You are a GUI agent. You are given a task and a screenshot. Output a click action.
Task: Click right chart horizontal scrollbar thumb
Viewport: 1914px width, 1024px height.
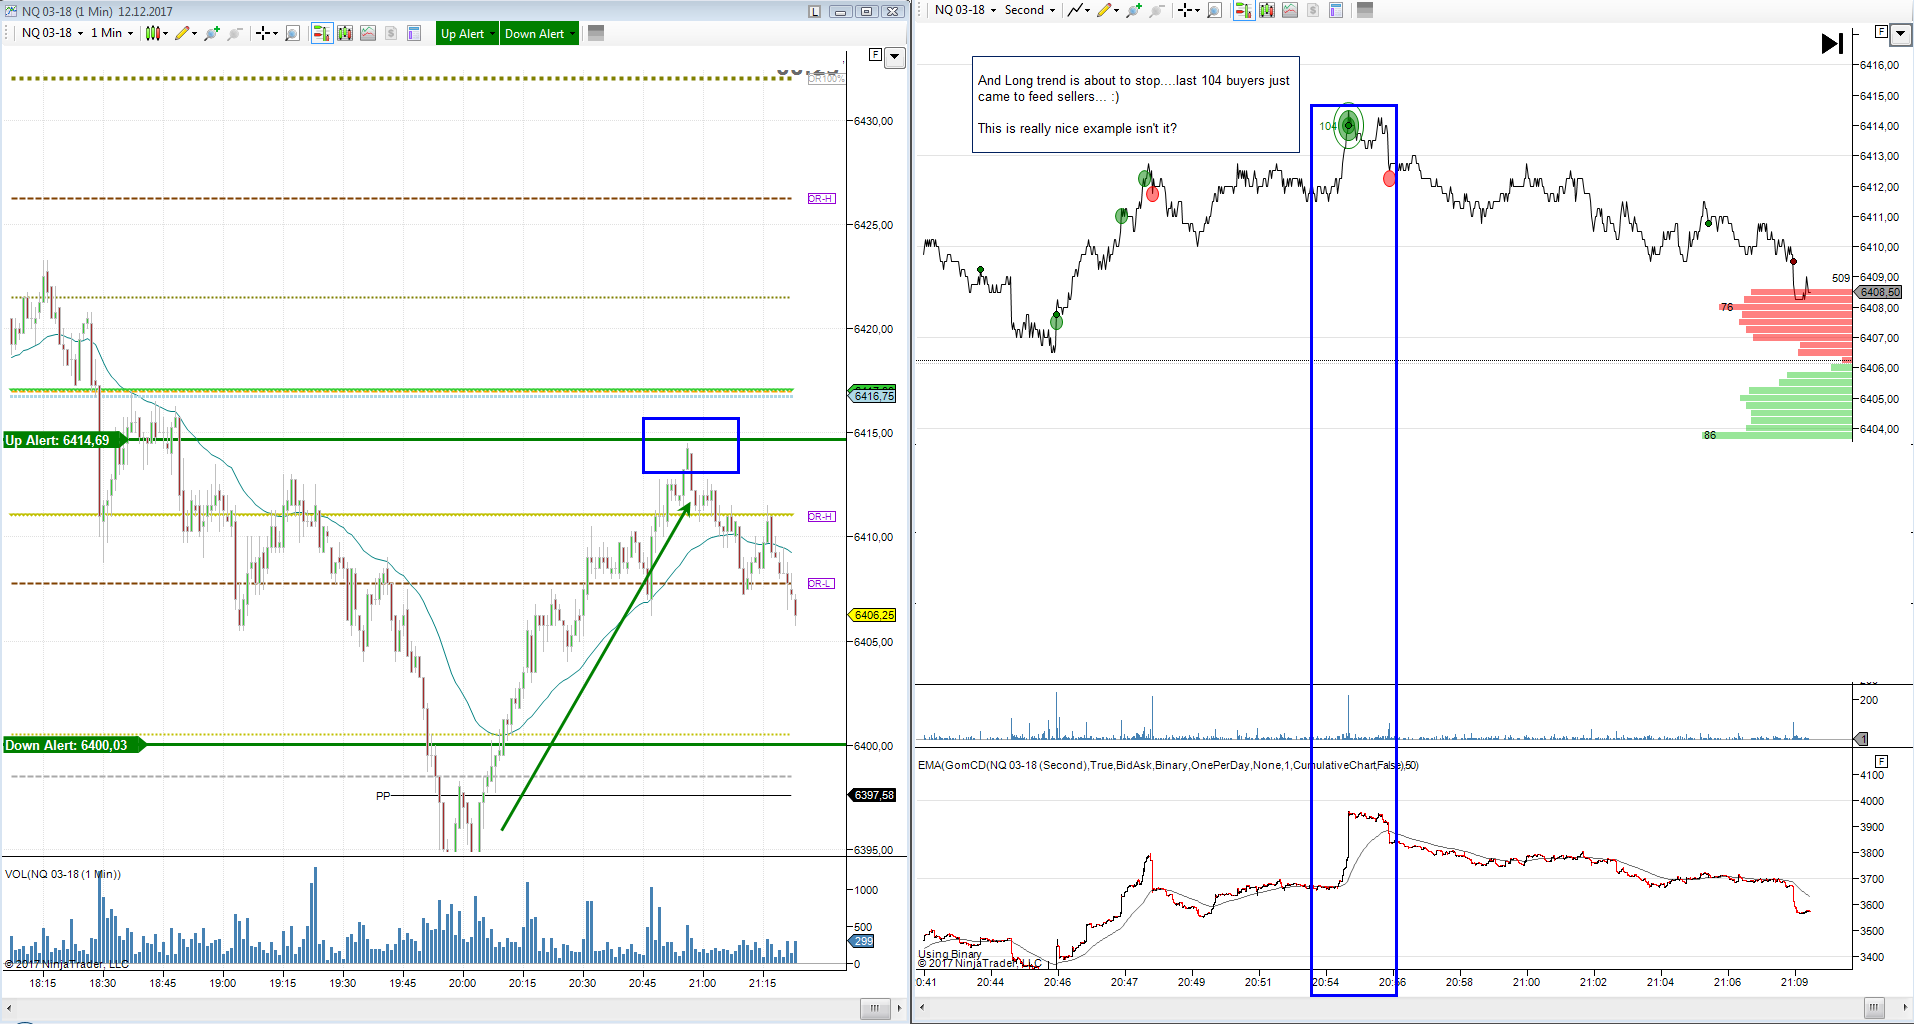coord(1874,1007)
